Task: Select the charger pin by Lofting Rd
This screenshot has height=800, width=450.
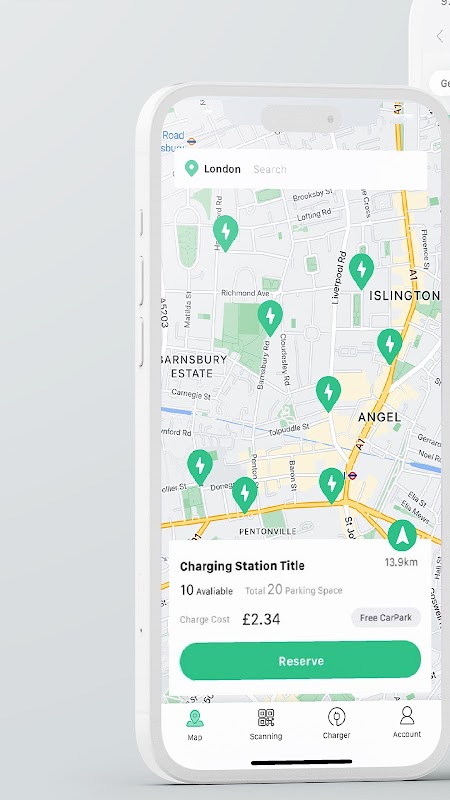Action: tap(226, 233)
